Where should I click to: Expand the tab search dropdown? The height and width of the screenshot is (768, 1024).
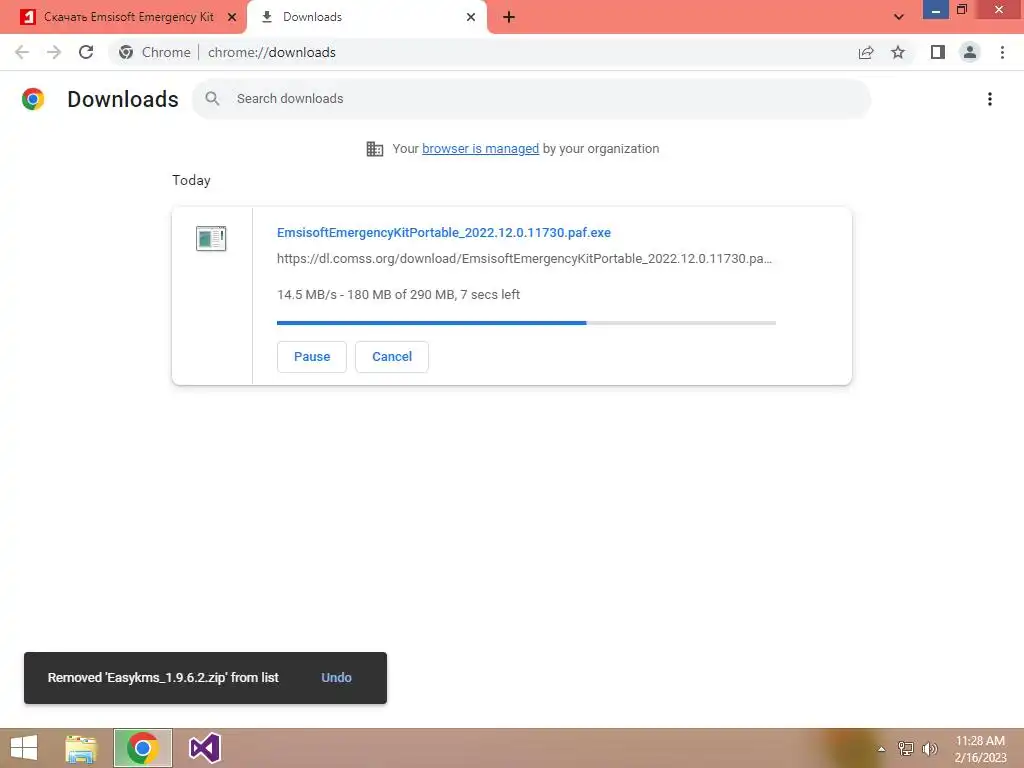tap(899, 17)
